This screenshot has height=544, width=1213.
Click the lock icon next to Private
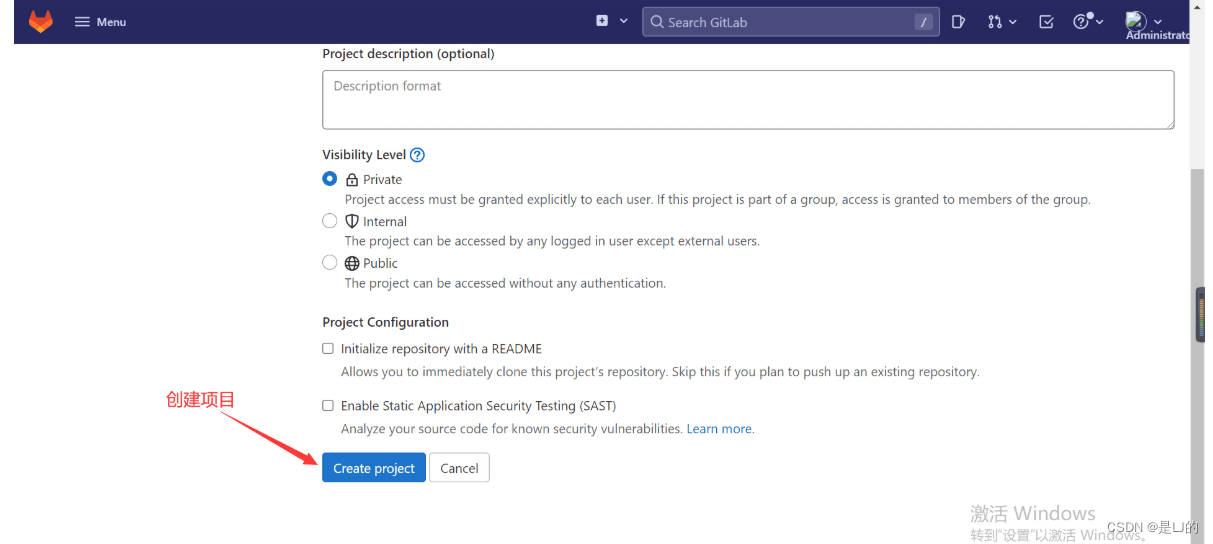(352, 180)
